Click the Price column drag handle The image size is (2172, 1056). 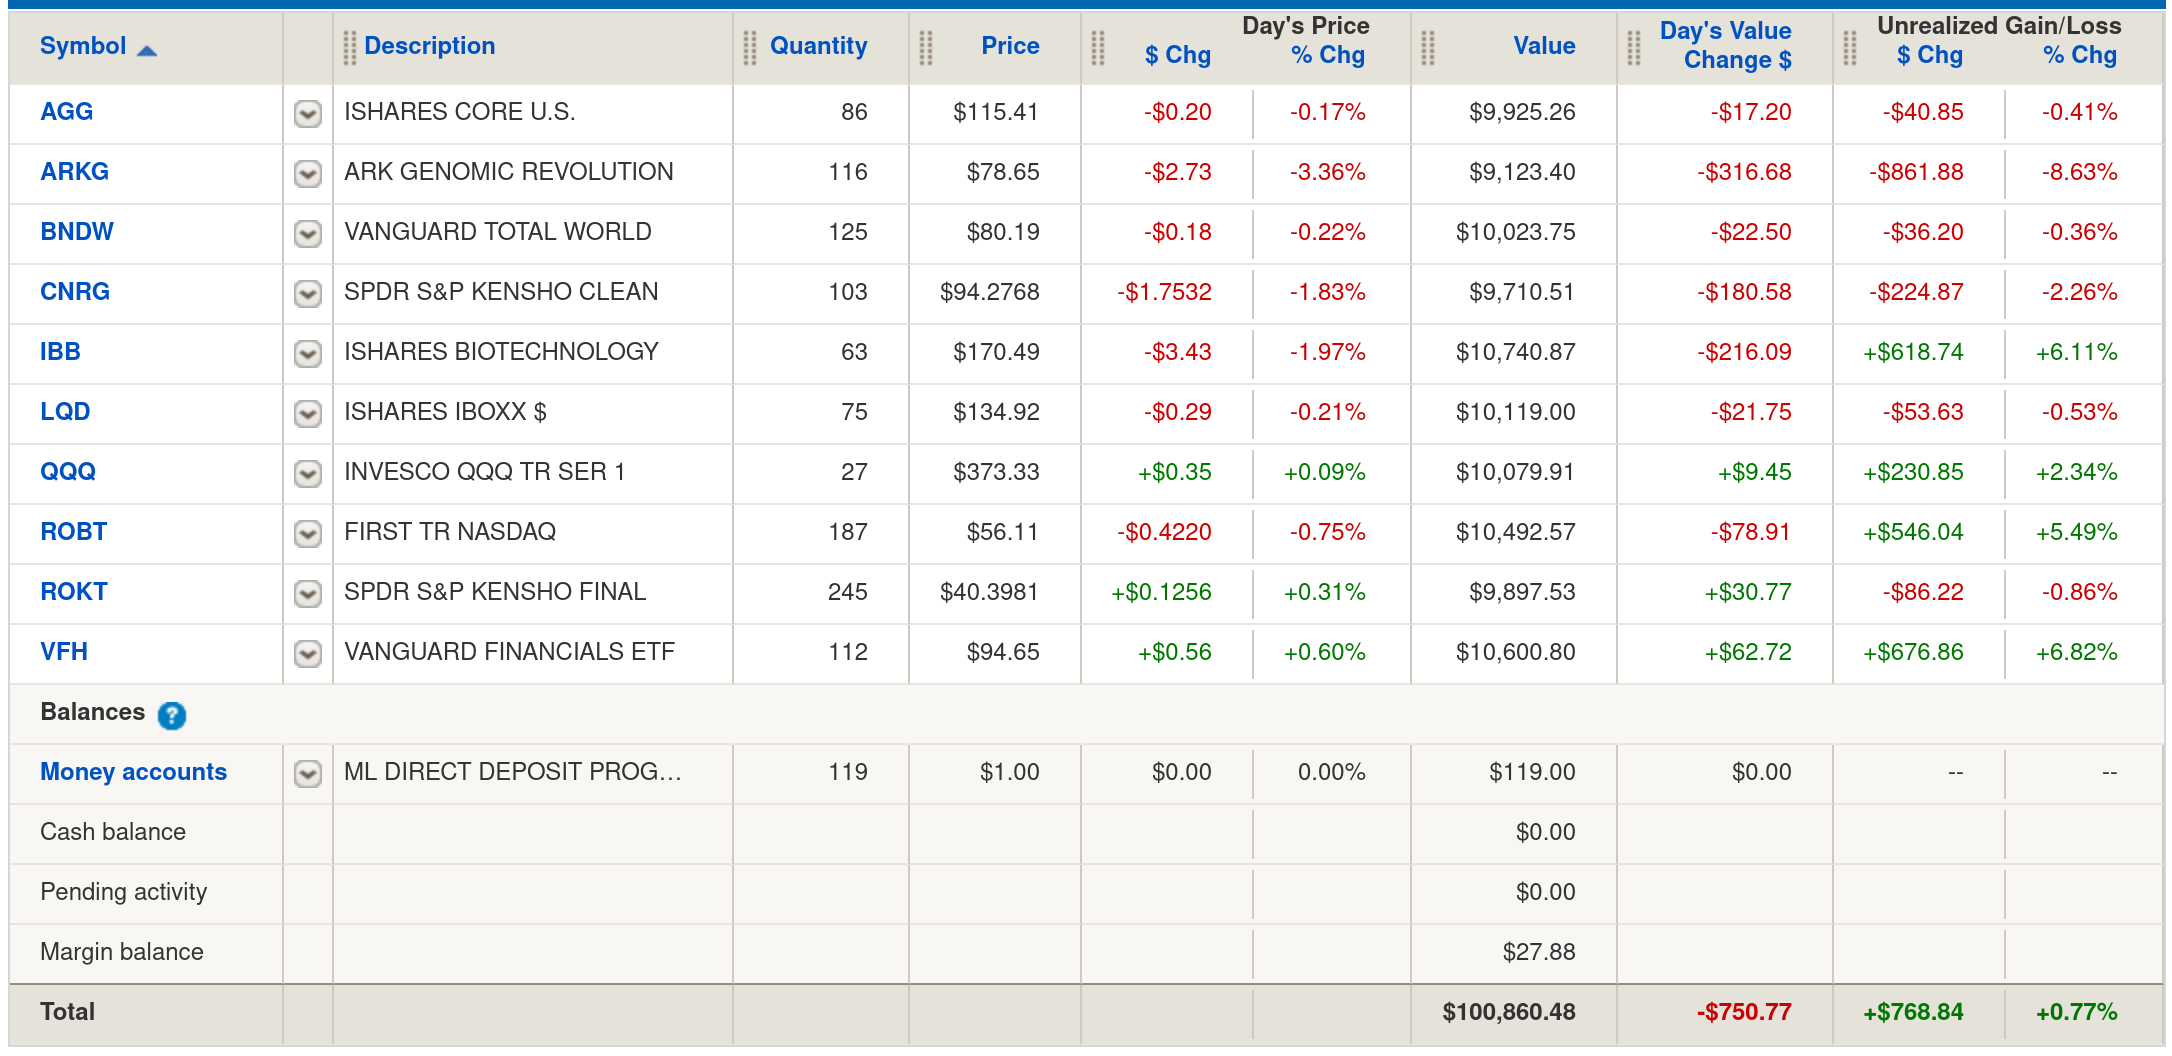coord(926,47)
